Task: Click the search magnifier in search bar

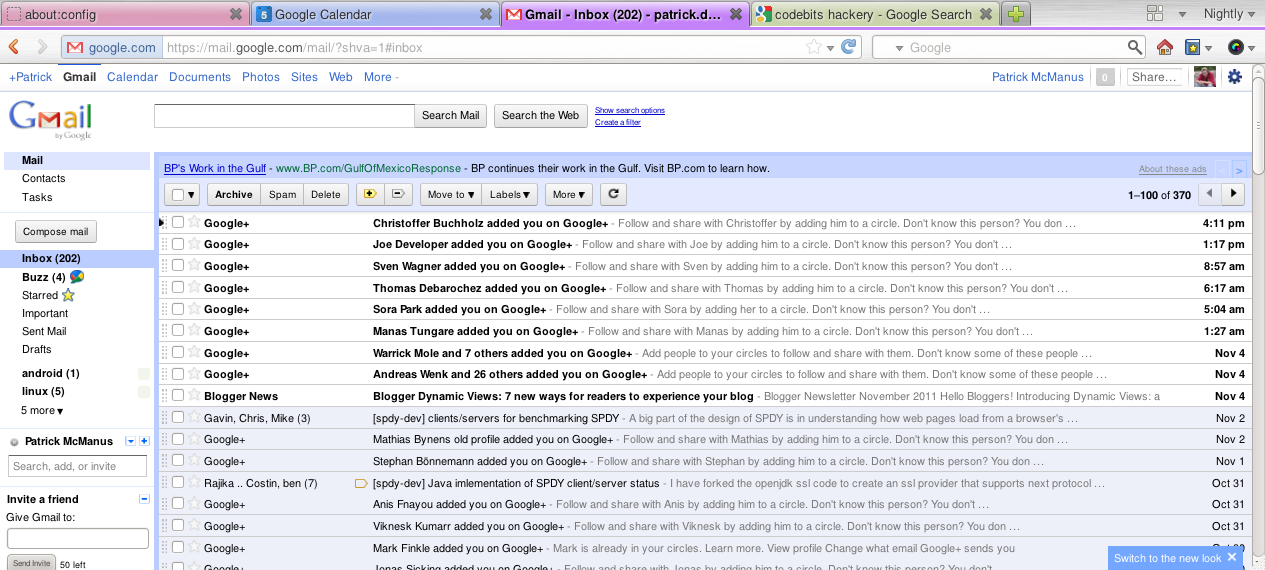Action: pos(1135,47)
